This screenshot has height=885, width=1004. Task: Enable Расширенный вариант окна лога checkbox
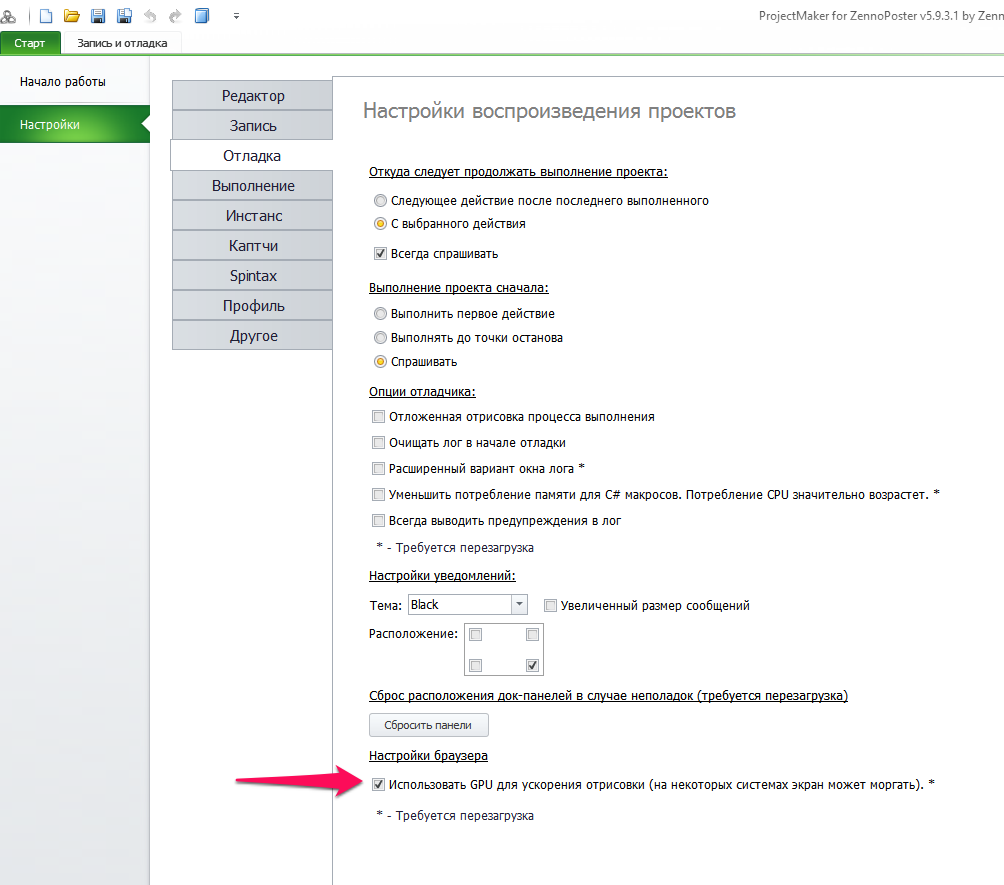pos(378,469)
